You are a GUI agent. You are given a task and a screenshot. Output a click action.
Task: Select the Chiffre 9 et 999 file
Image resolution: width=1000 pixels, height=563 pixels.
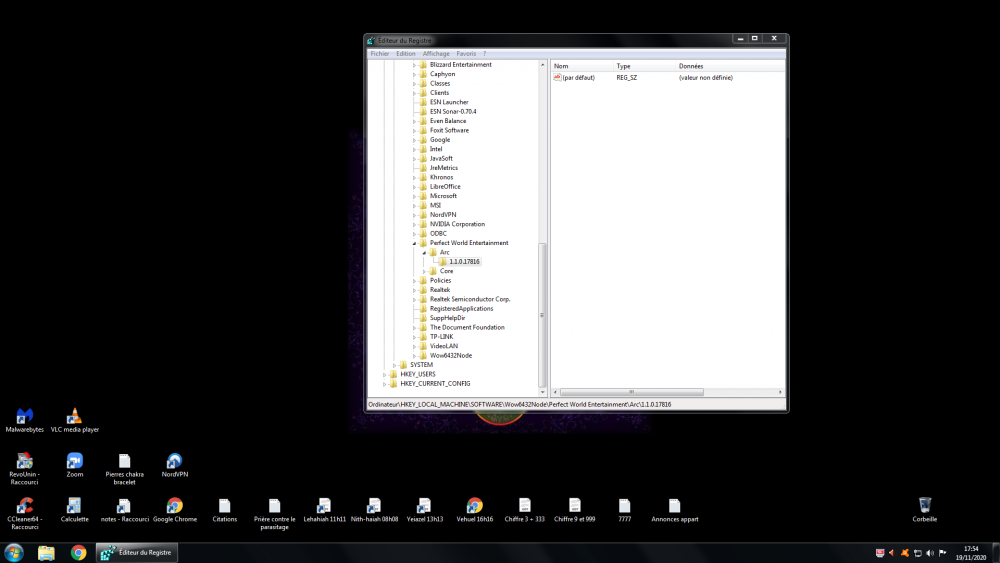[x=575, y=509]
